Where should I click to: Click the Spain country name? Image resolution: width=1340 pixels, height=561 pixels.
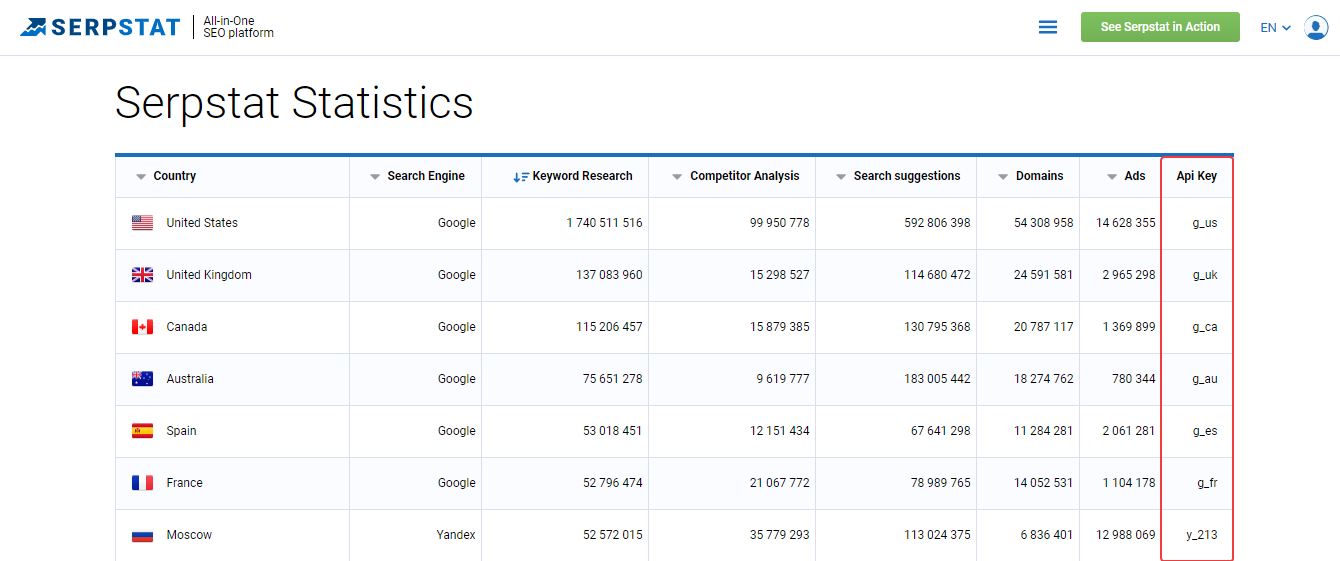coord(181,431)
